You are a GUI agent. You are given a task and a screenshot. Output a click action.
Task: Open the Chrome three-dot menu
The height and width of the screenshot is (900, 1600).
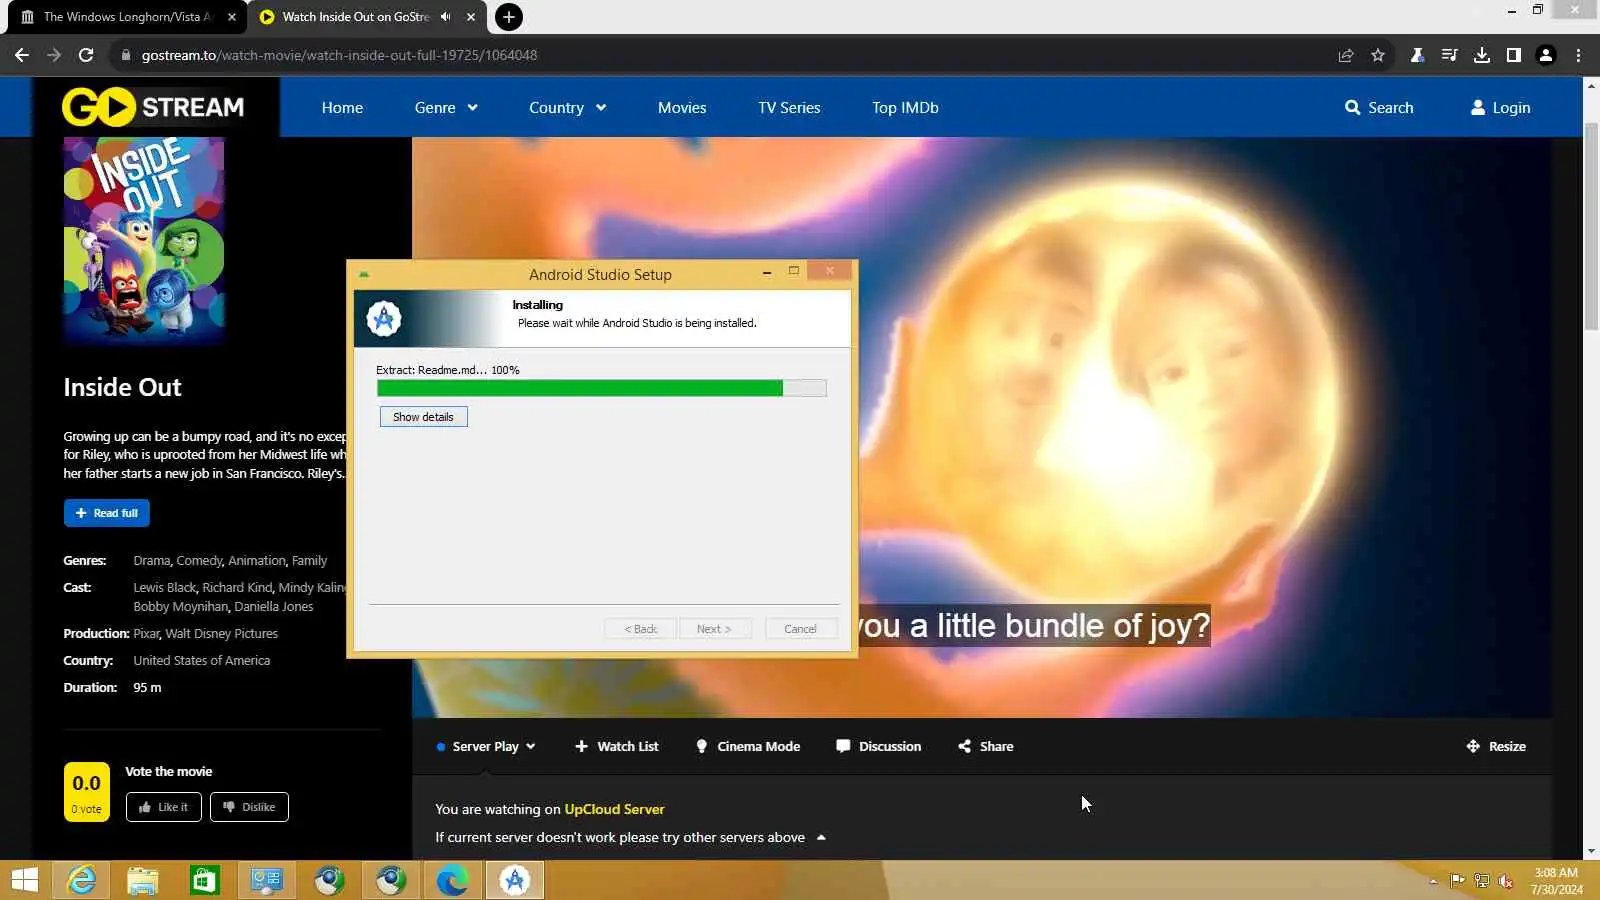[x=1579, y=55]
